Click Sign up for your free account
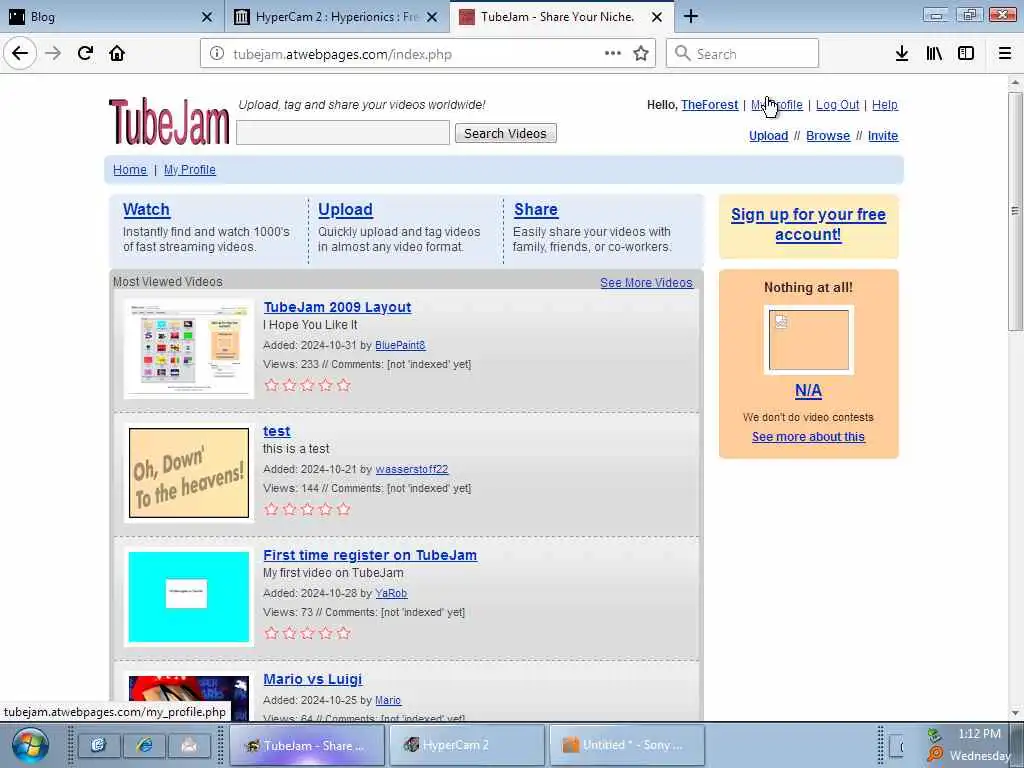This screenshot has height=768, width=1024. coord(808,224)
